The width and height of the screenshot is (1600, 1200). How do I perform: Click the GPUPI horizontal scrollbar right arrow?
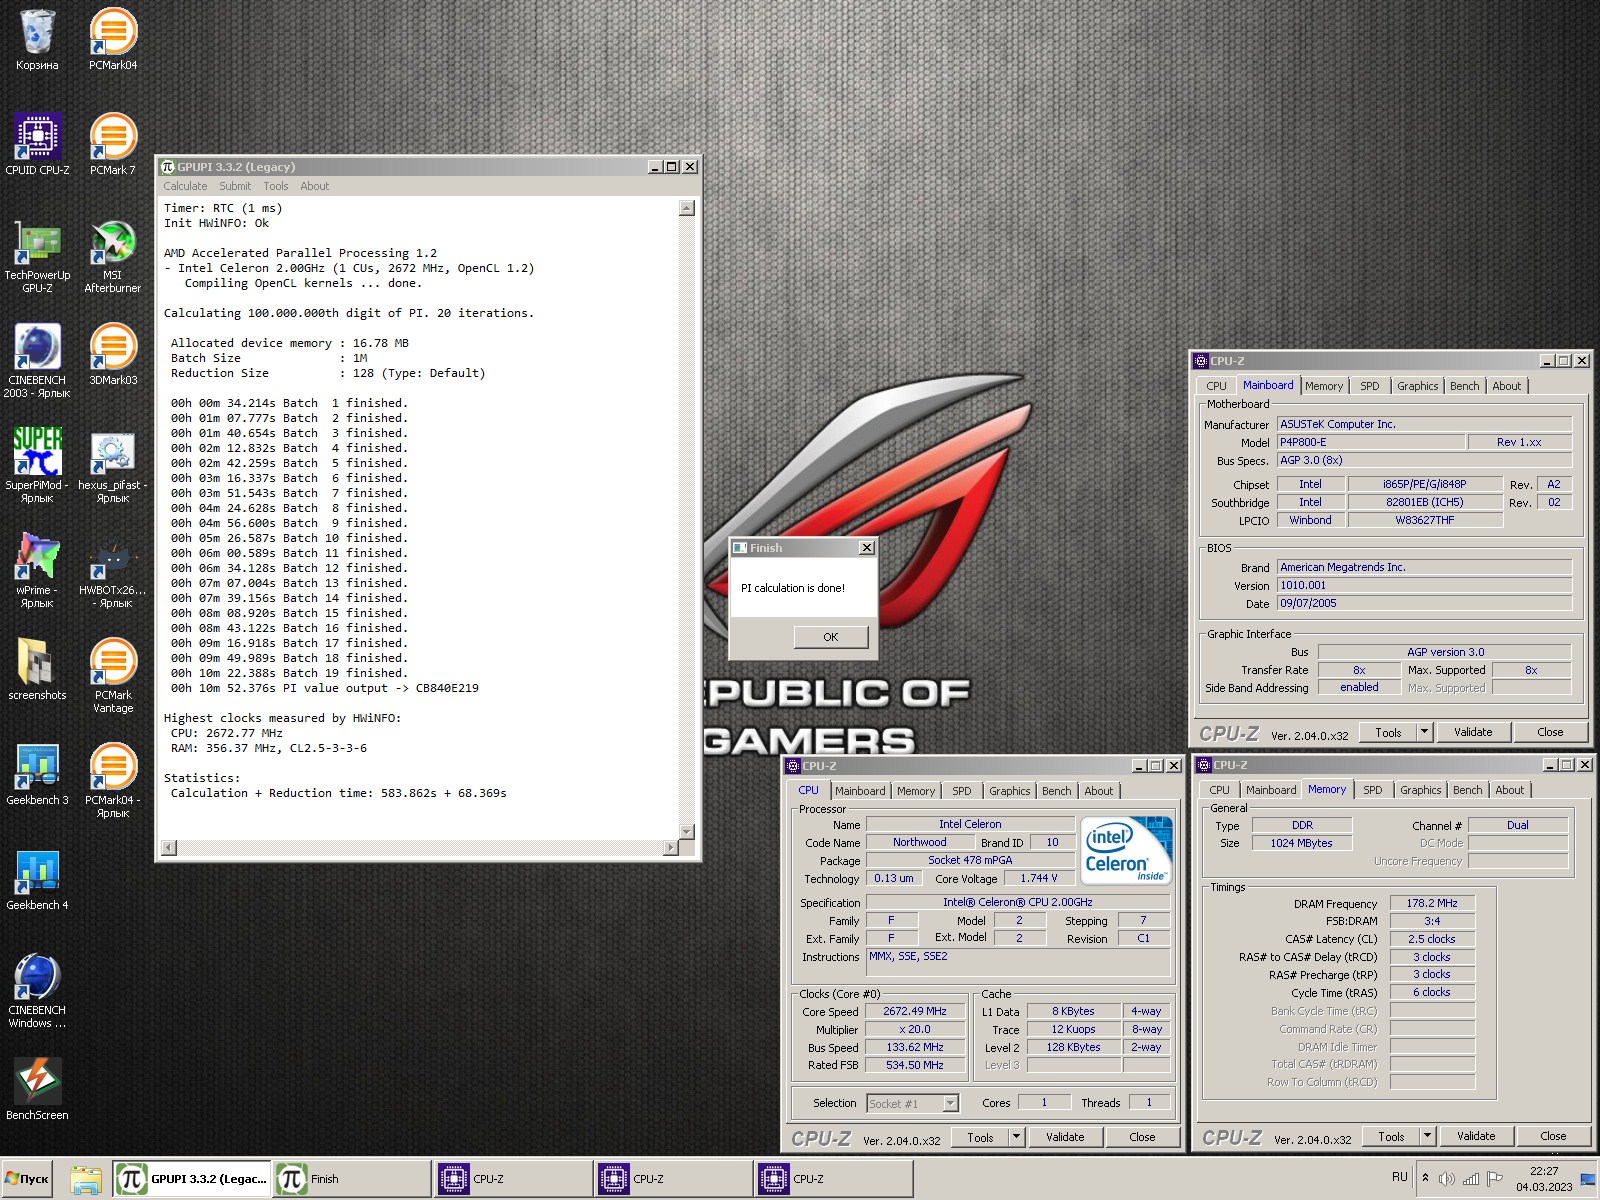coord(670,848)
